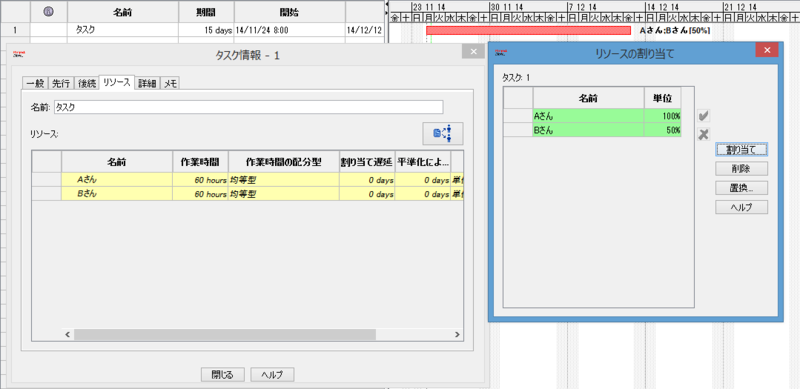Close the タスク情報 dialog

point(473,52)
